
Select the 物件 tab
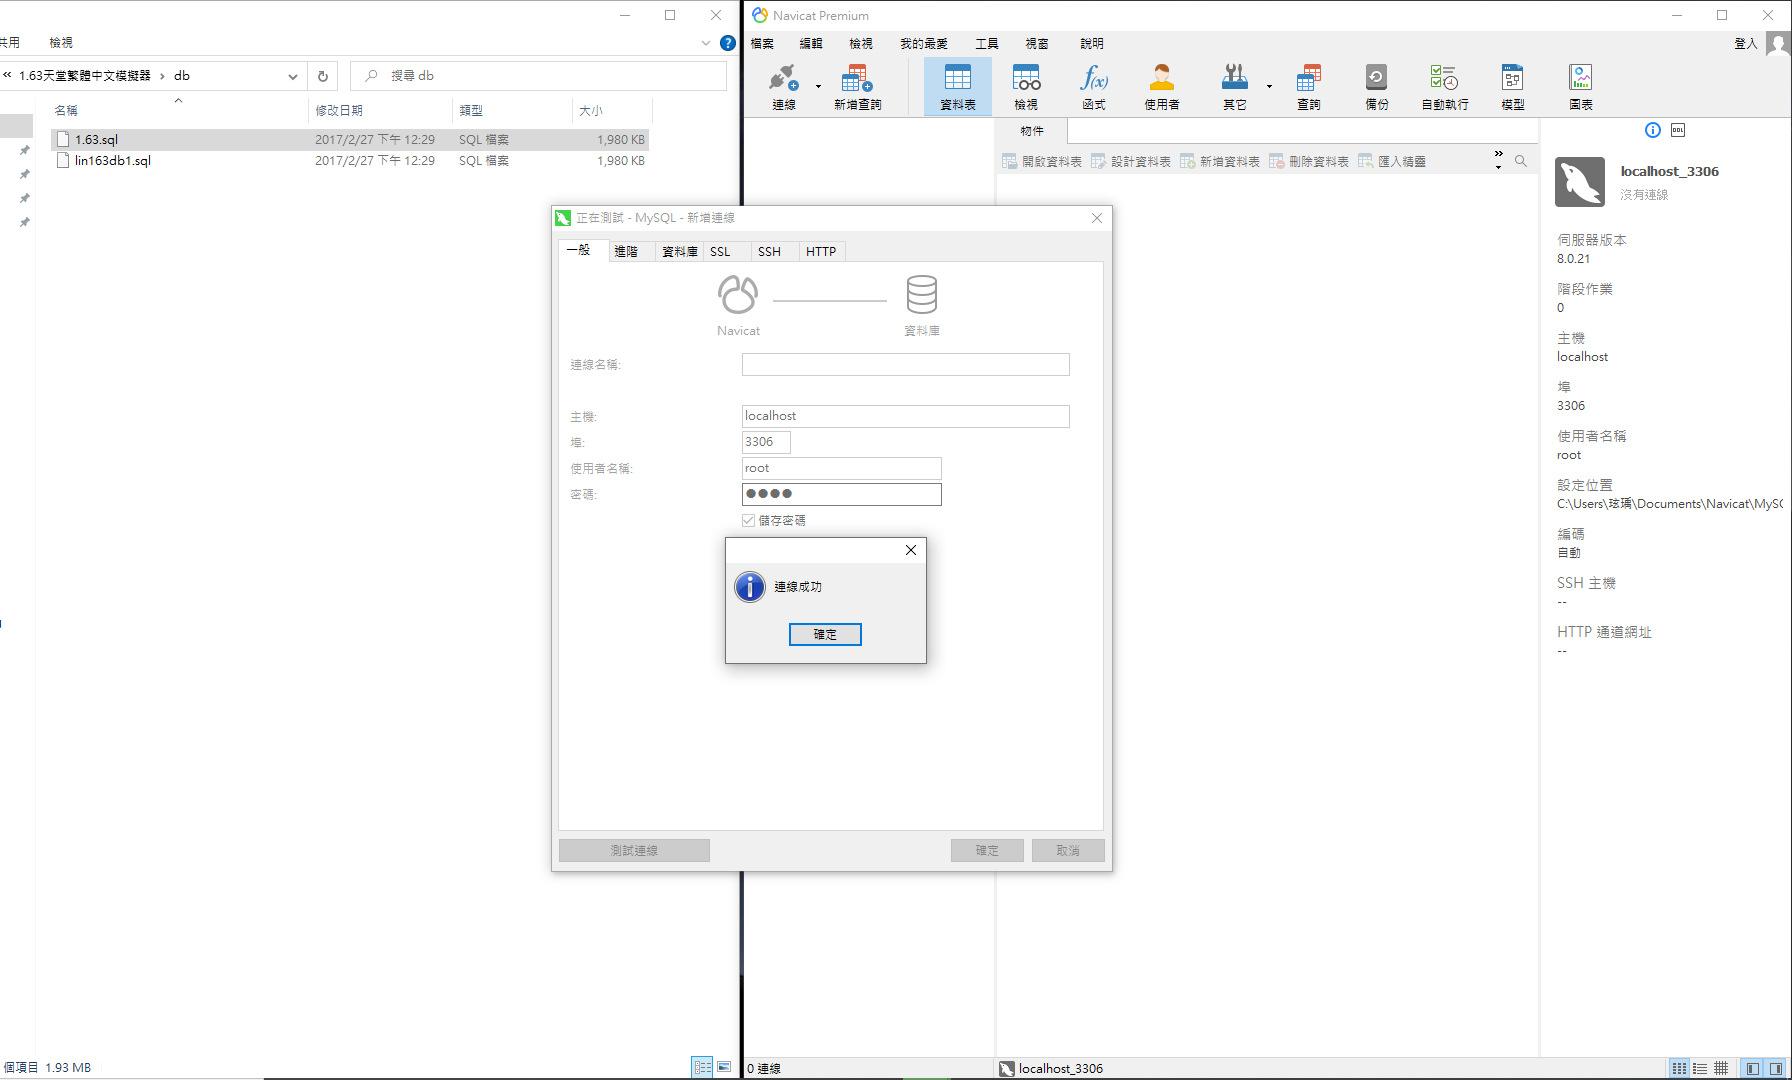[1032, 131]
